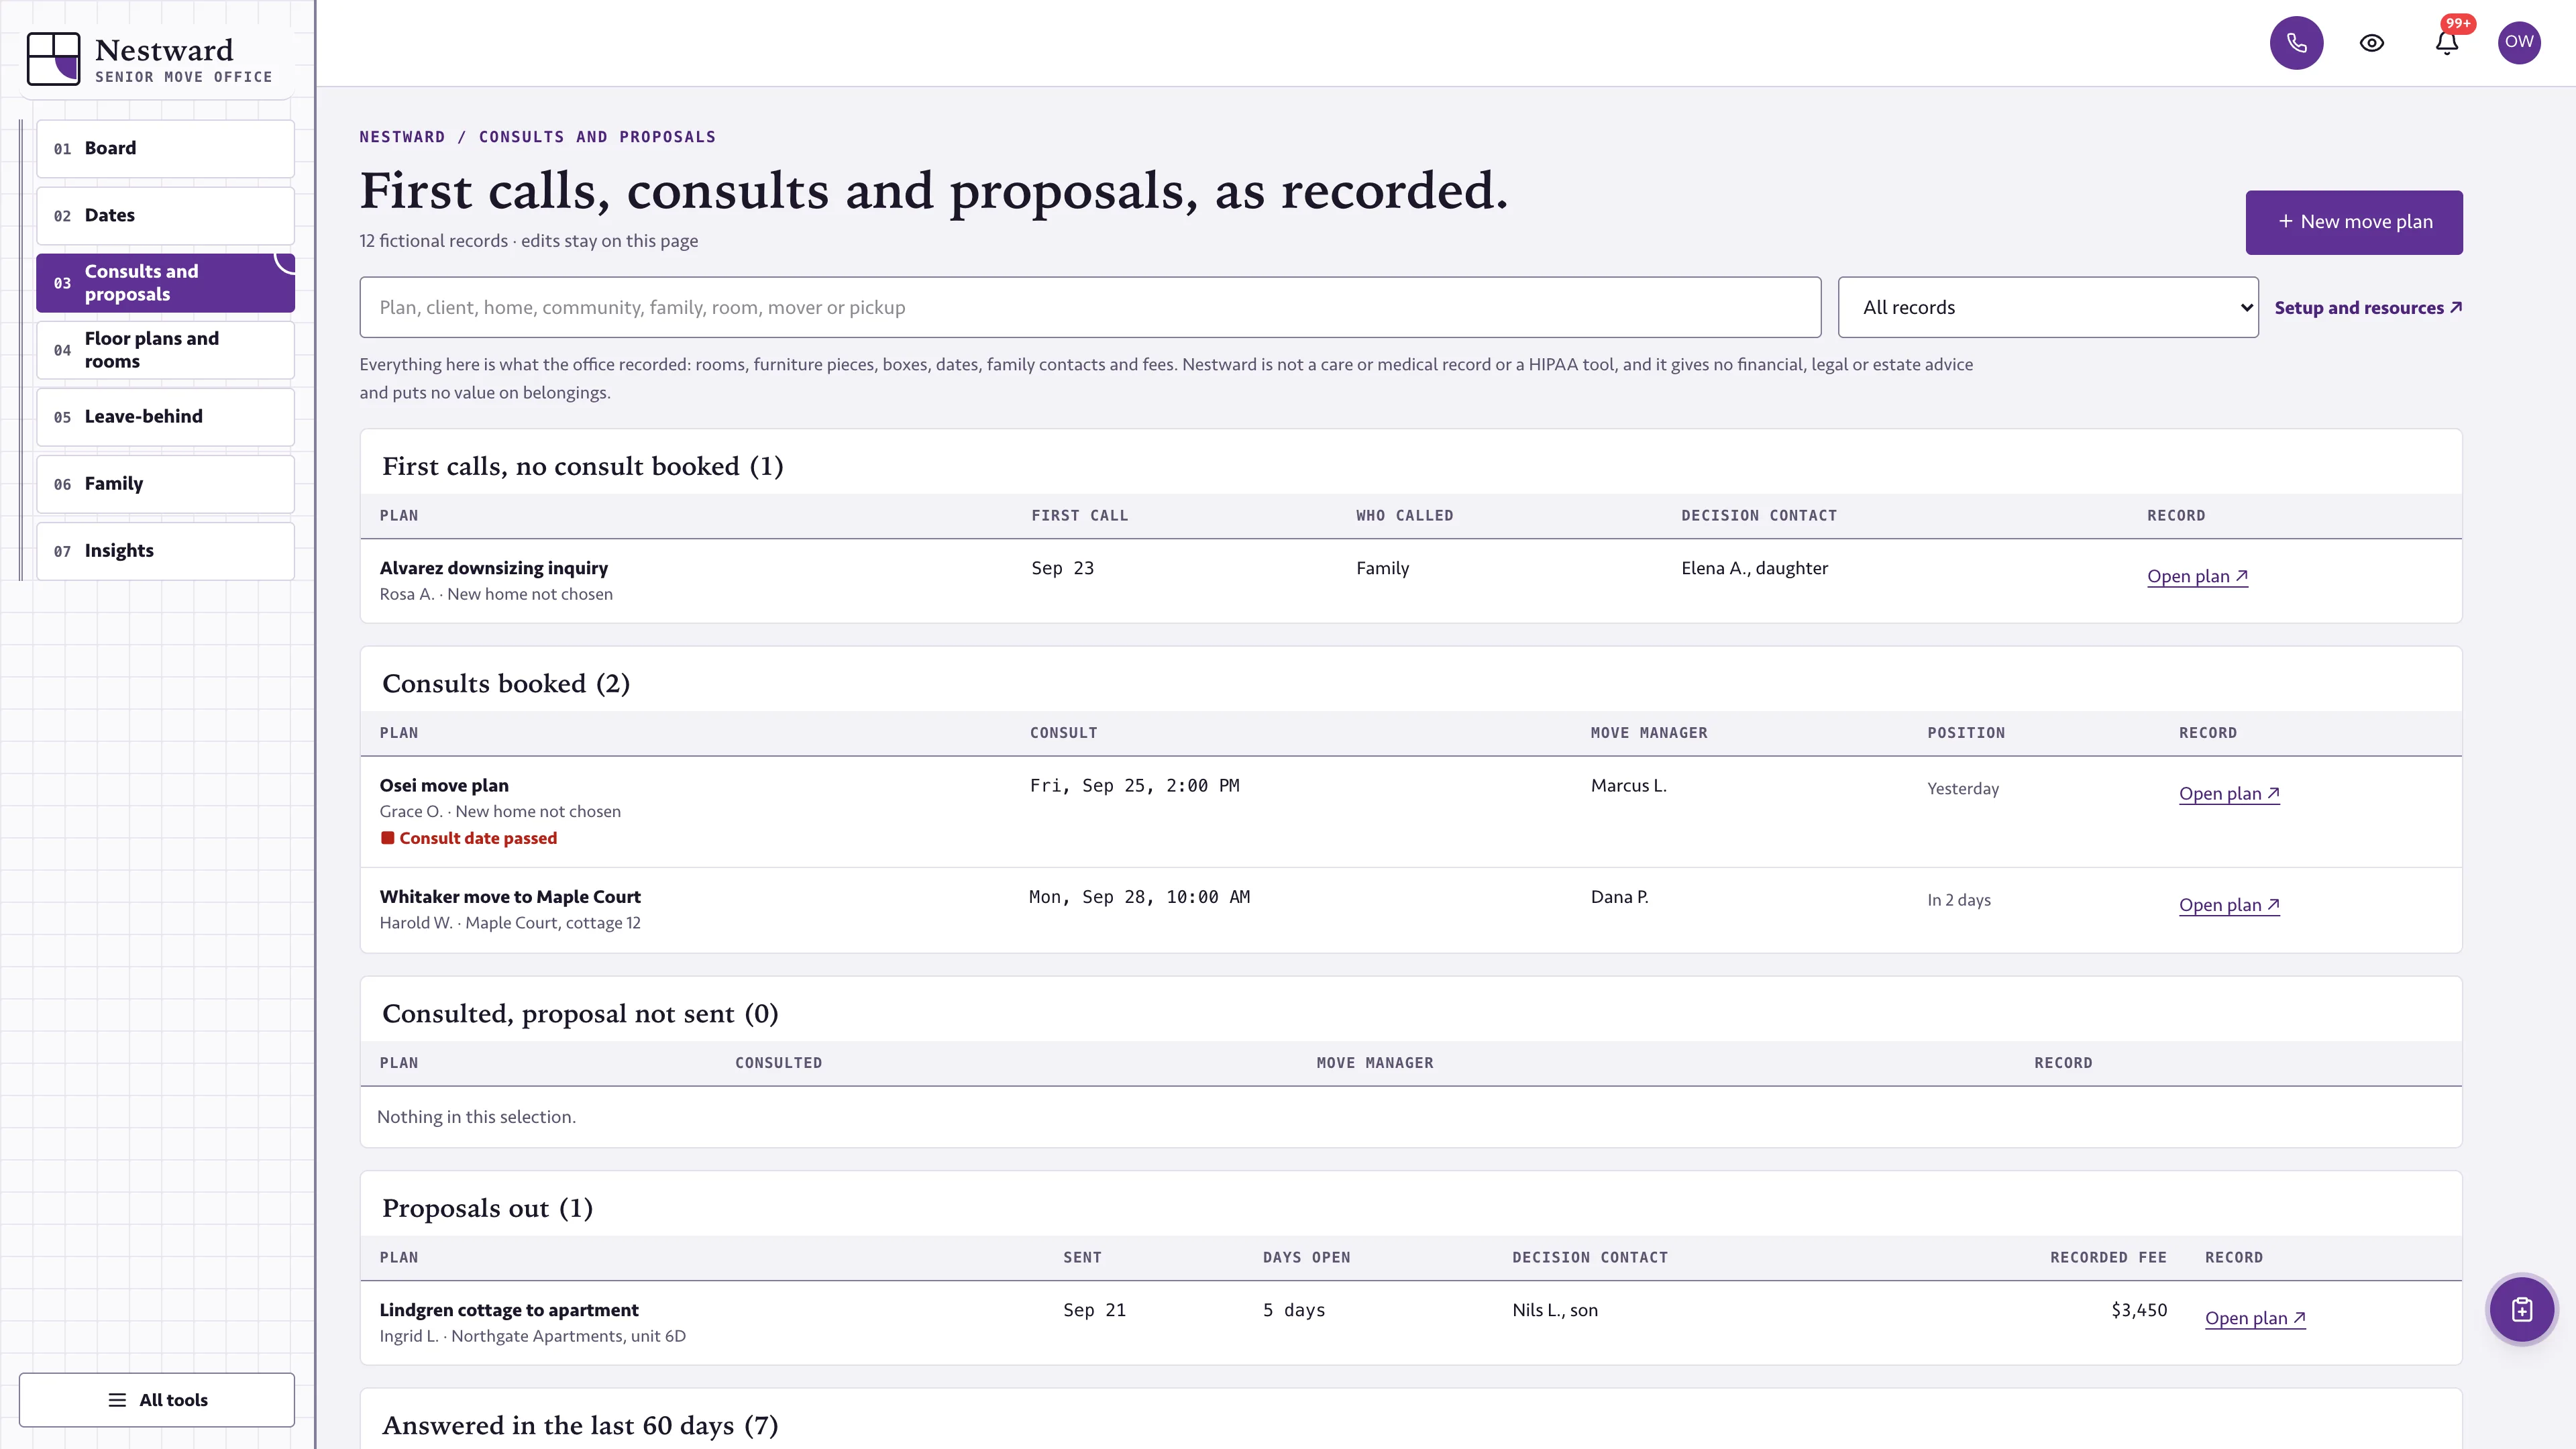Go to Board in the sidebar
Image resolution: width=2576 pixels, height=1449 pixels.
click(166, 148)
